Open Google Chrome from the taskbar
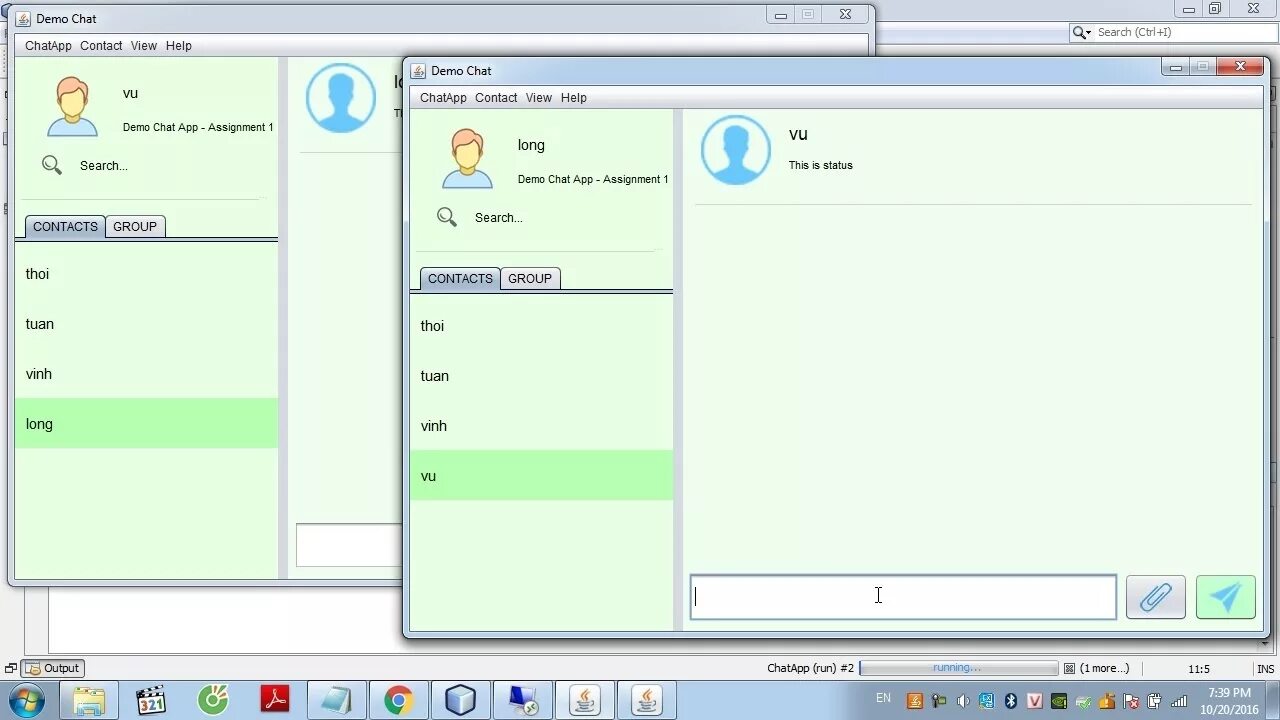 tap(399, 700)
